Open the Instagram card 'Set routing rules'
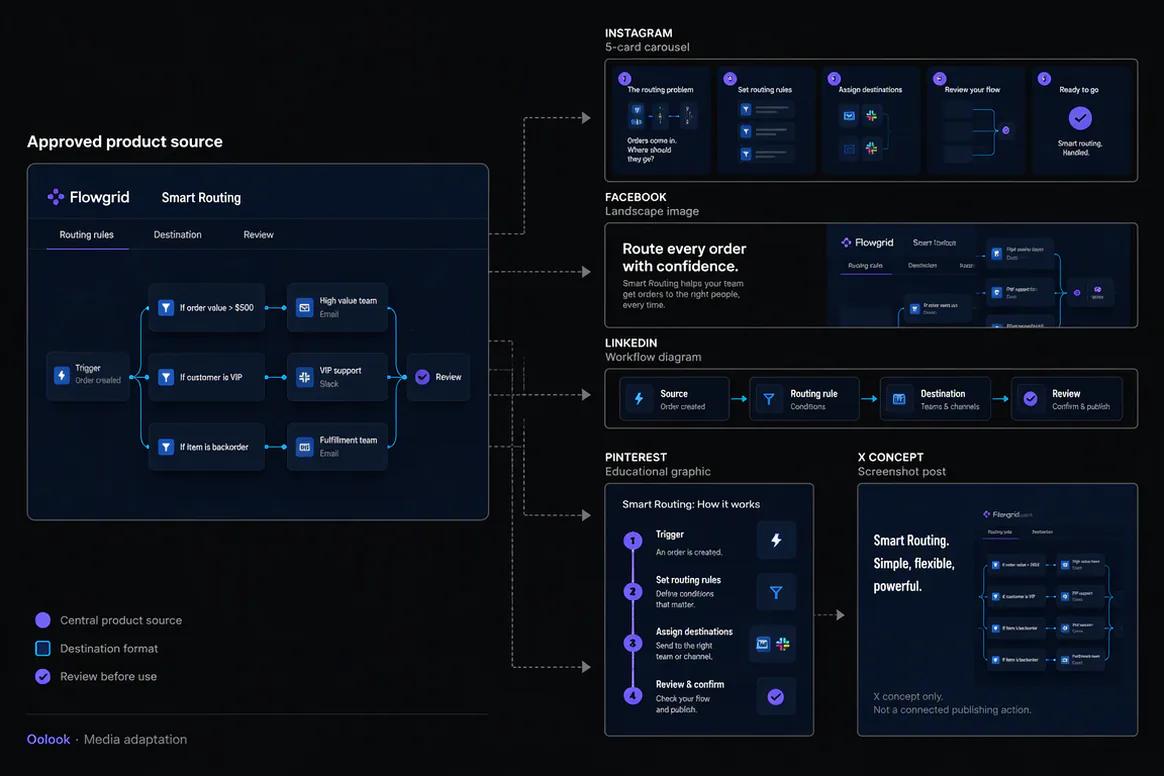Screen dimensions: 1164x776 point(765,120)
